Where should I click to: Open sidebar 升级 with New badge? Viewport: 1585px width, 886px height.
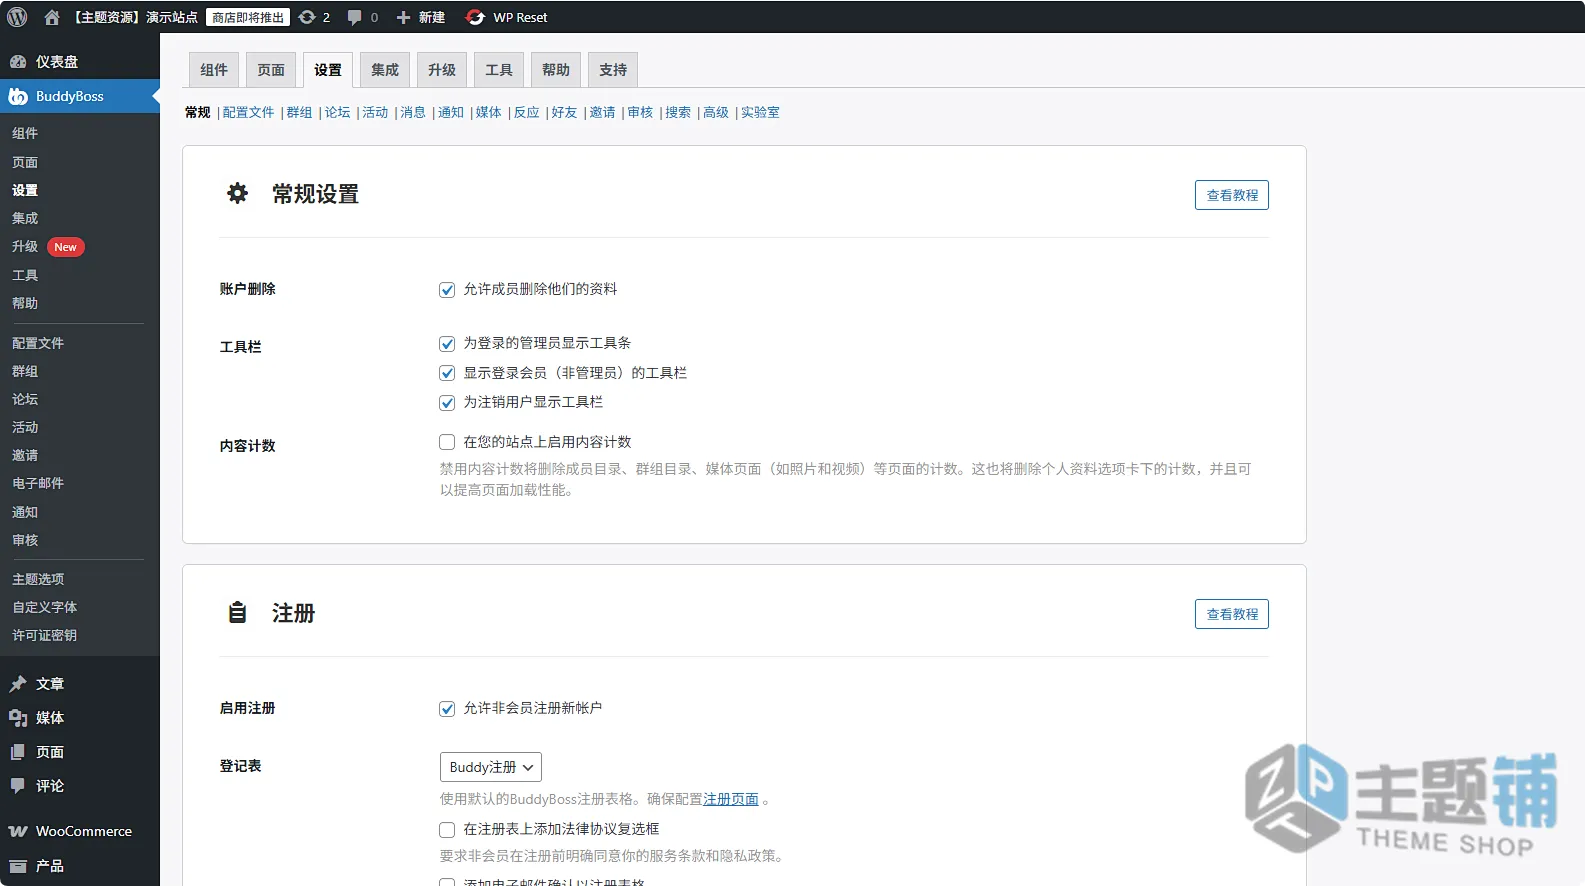tap(48, 246)
